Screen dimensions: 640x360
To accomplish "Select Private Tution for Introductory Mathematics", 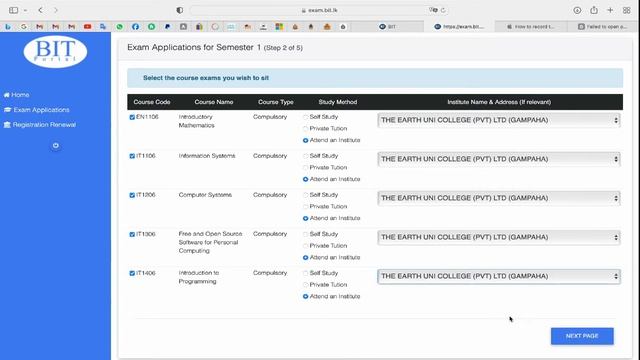I will coord(305,129).
